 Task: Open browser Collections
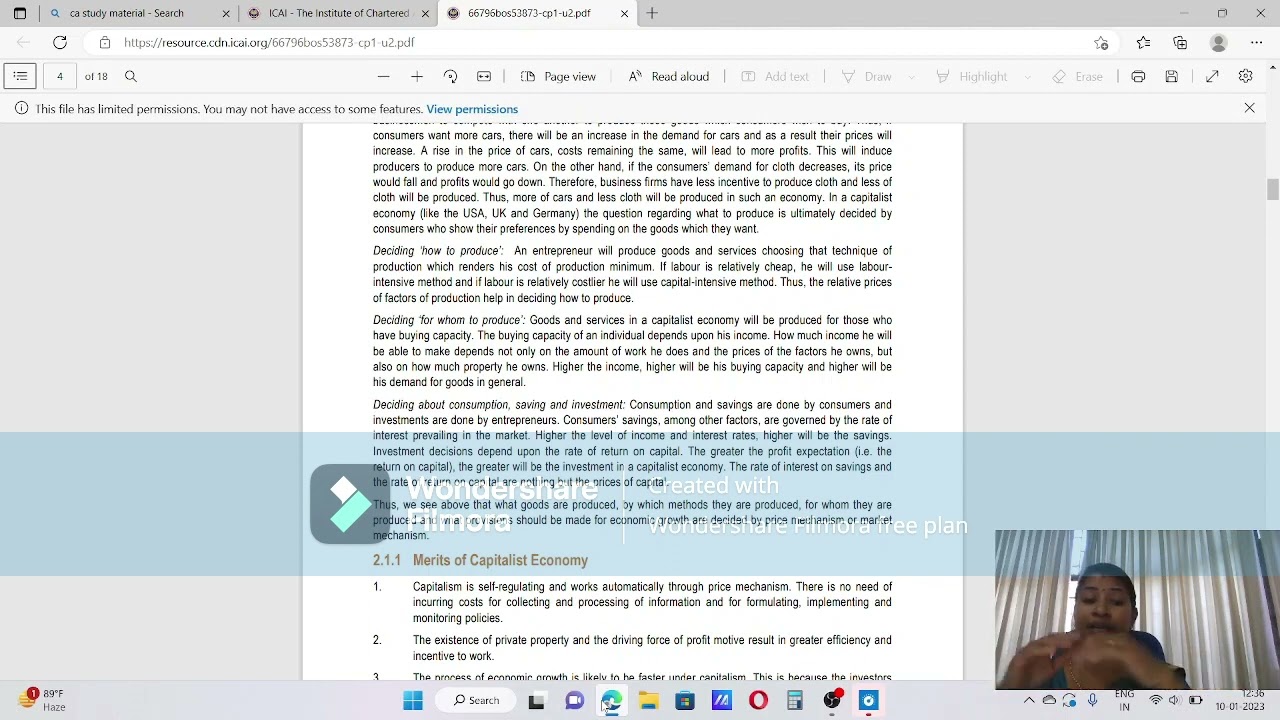[x=1180, y=42]
